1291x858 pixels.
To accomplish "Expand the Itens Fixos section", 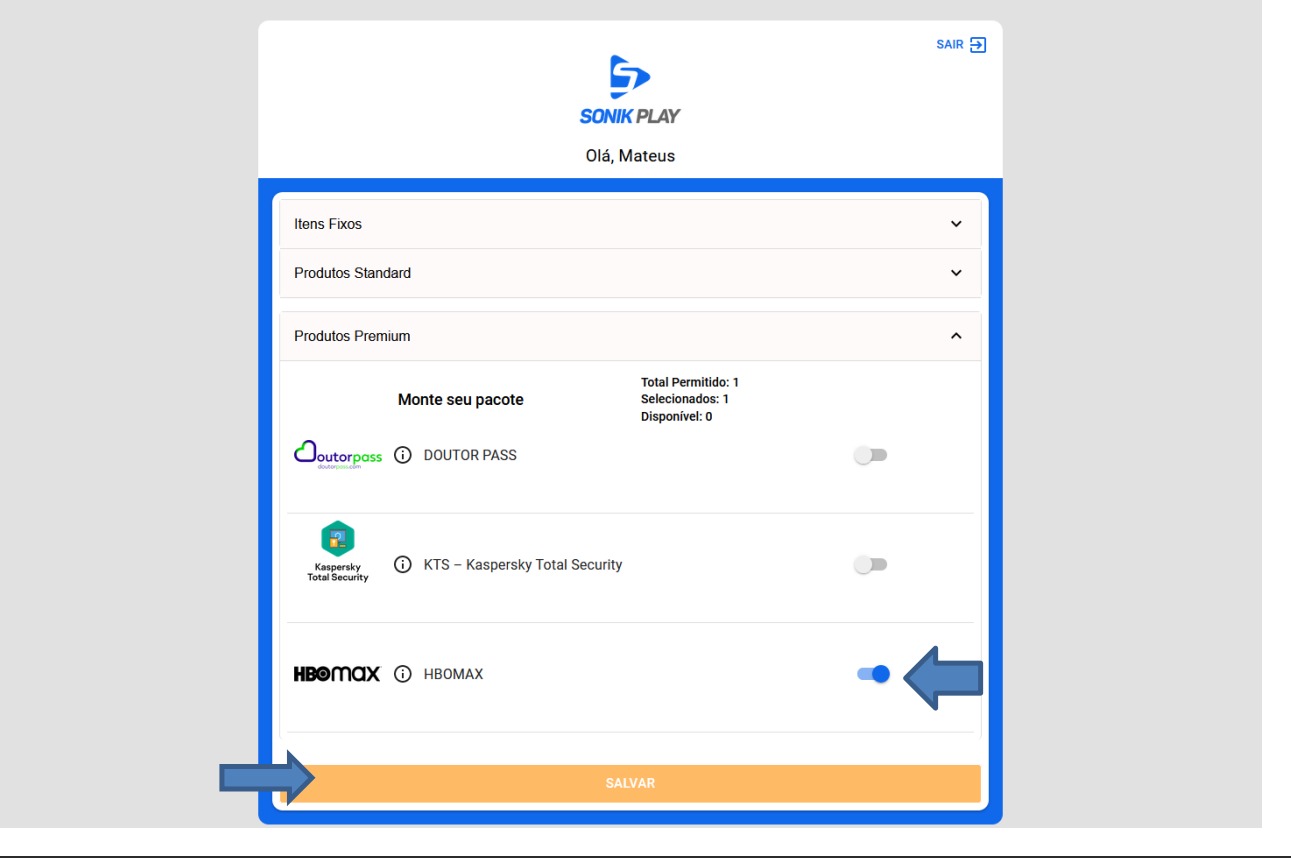I will coord(630,224).
